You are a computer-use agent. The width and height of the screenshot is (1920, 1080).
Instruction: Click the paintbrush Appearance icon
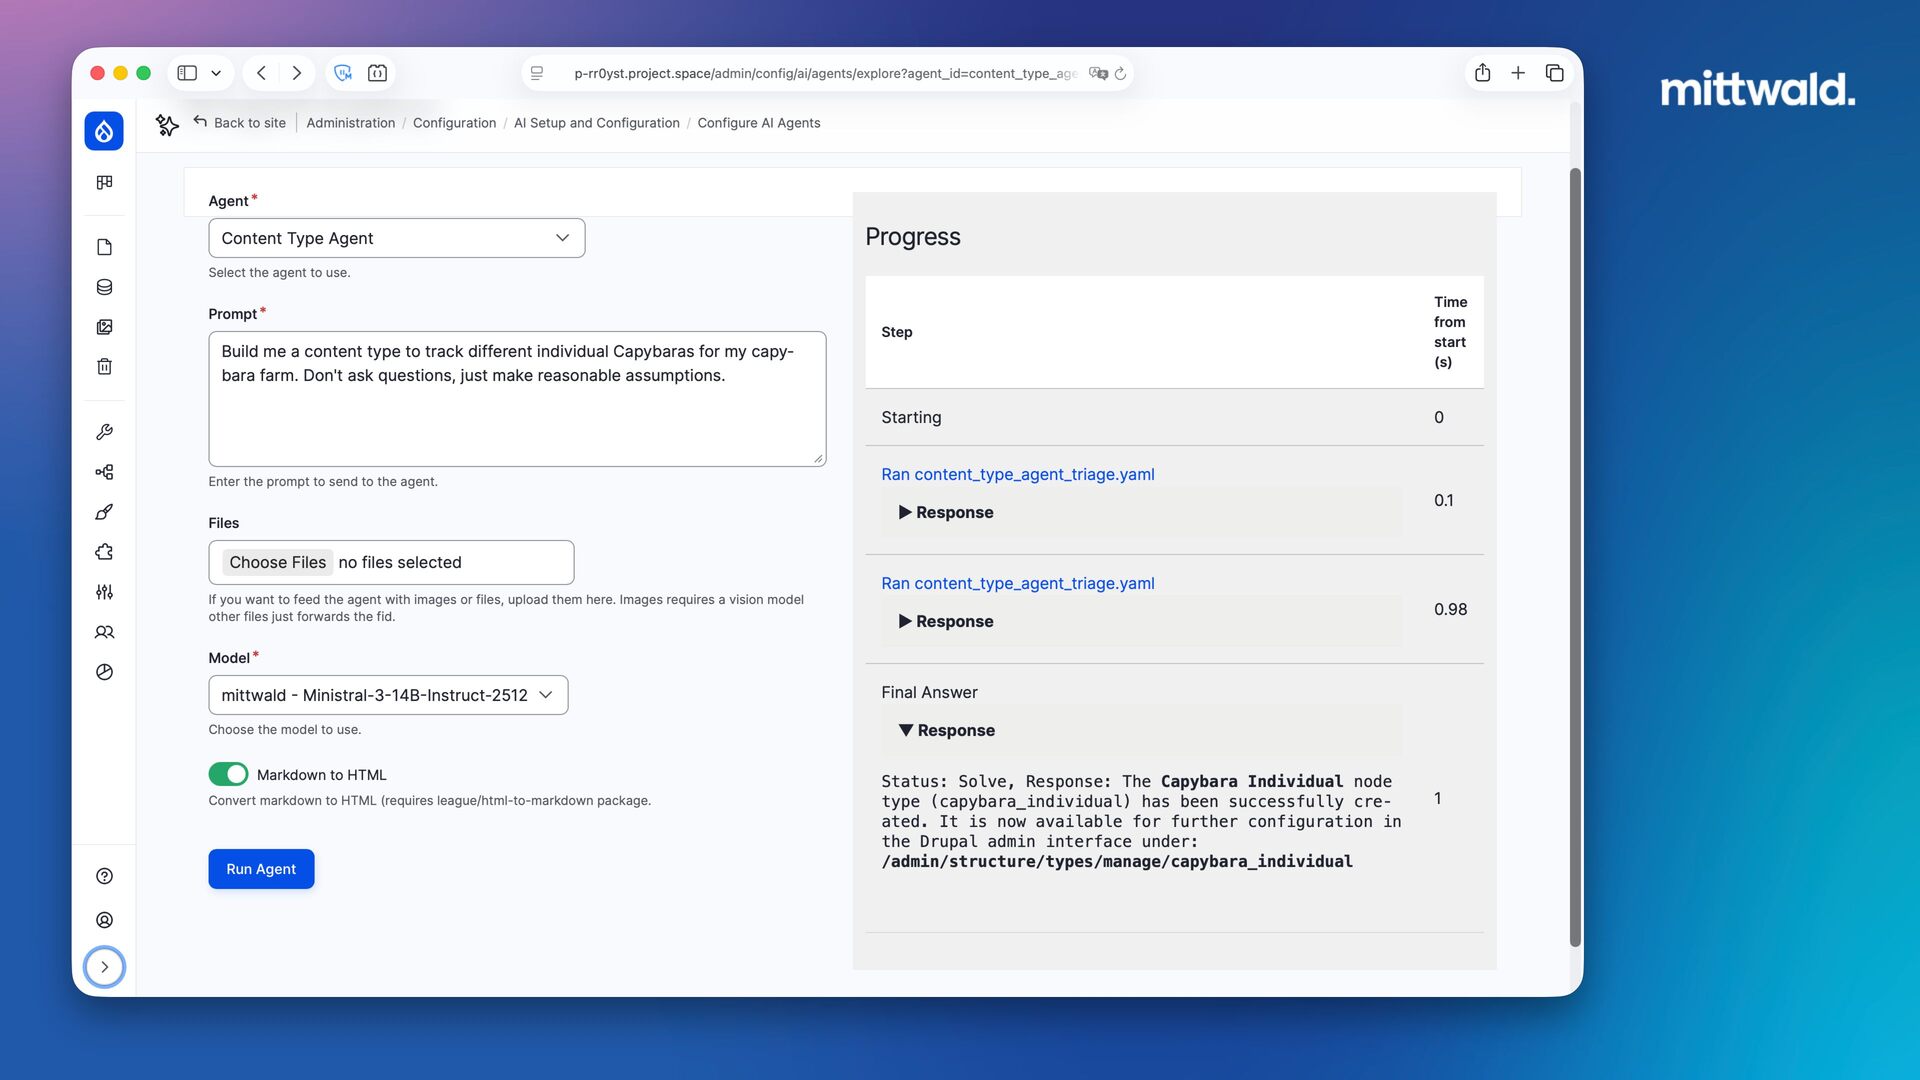tap(104, 512)
